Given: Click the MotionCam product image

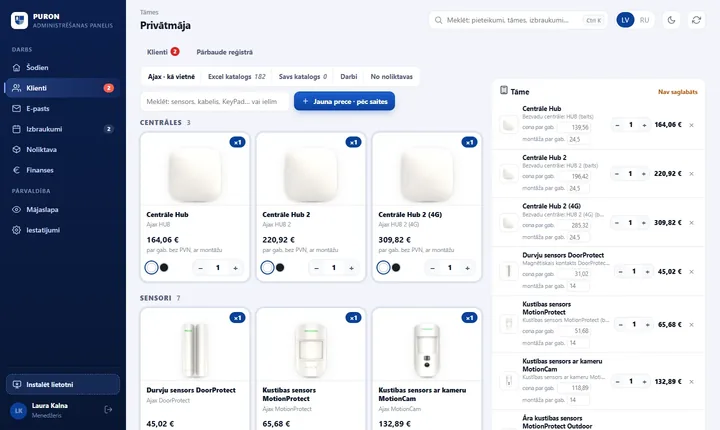Looking at the screenshot, I should [427, 349].
